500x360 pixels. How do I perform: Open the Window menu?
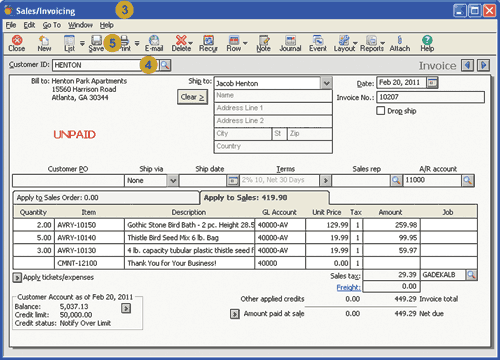click(80, 25)
